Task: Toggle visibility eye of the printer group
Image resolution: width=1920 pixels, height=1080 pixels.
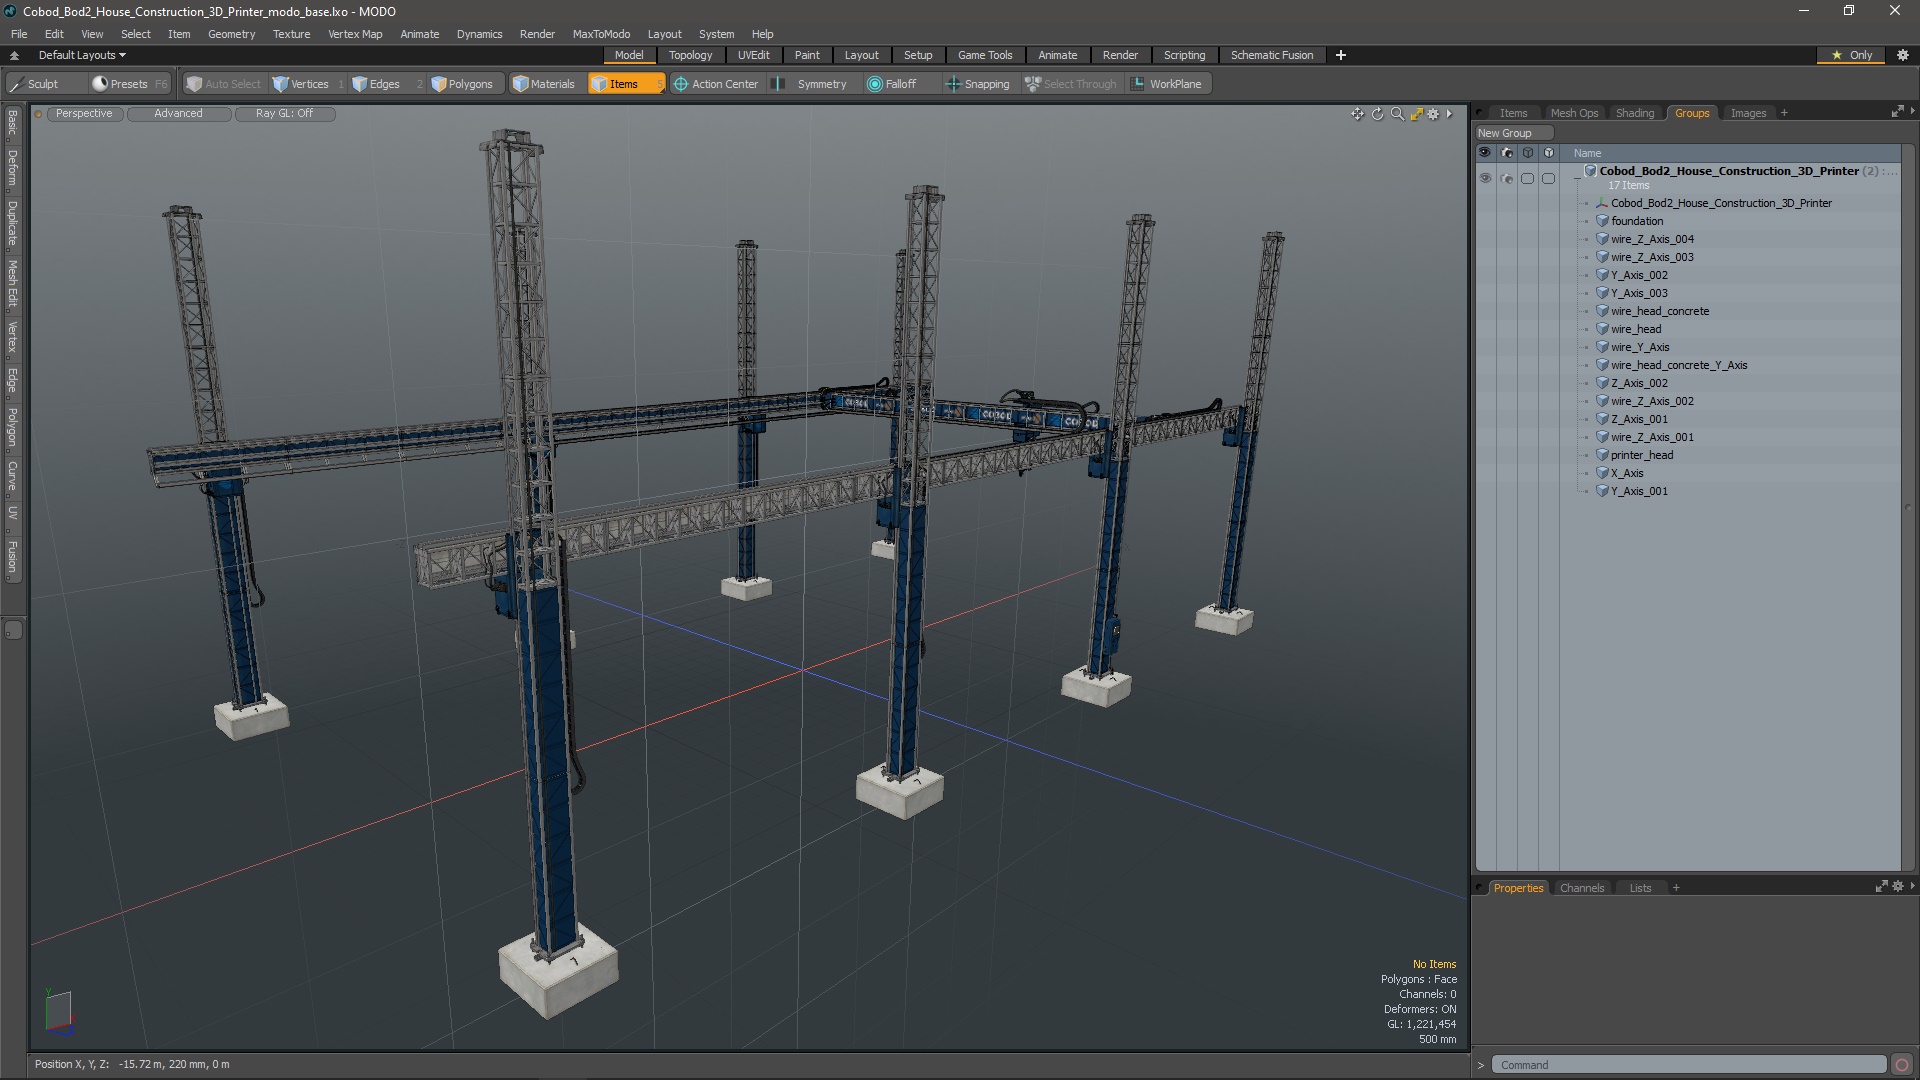Action: tap(1485, 178)
